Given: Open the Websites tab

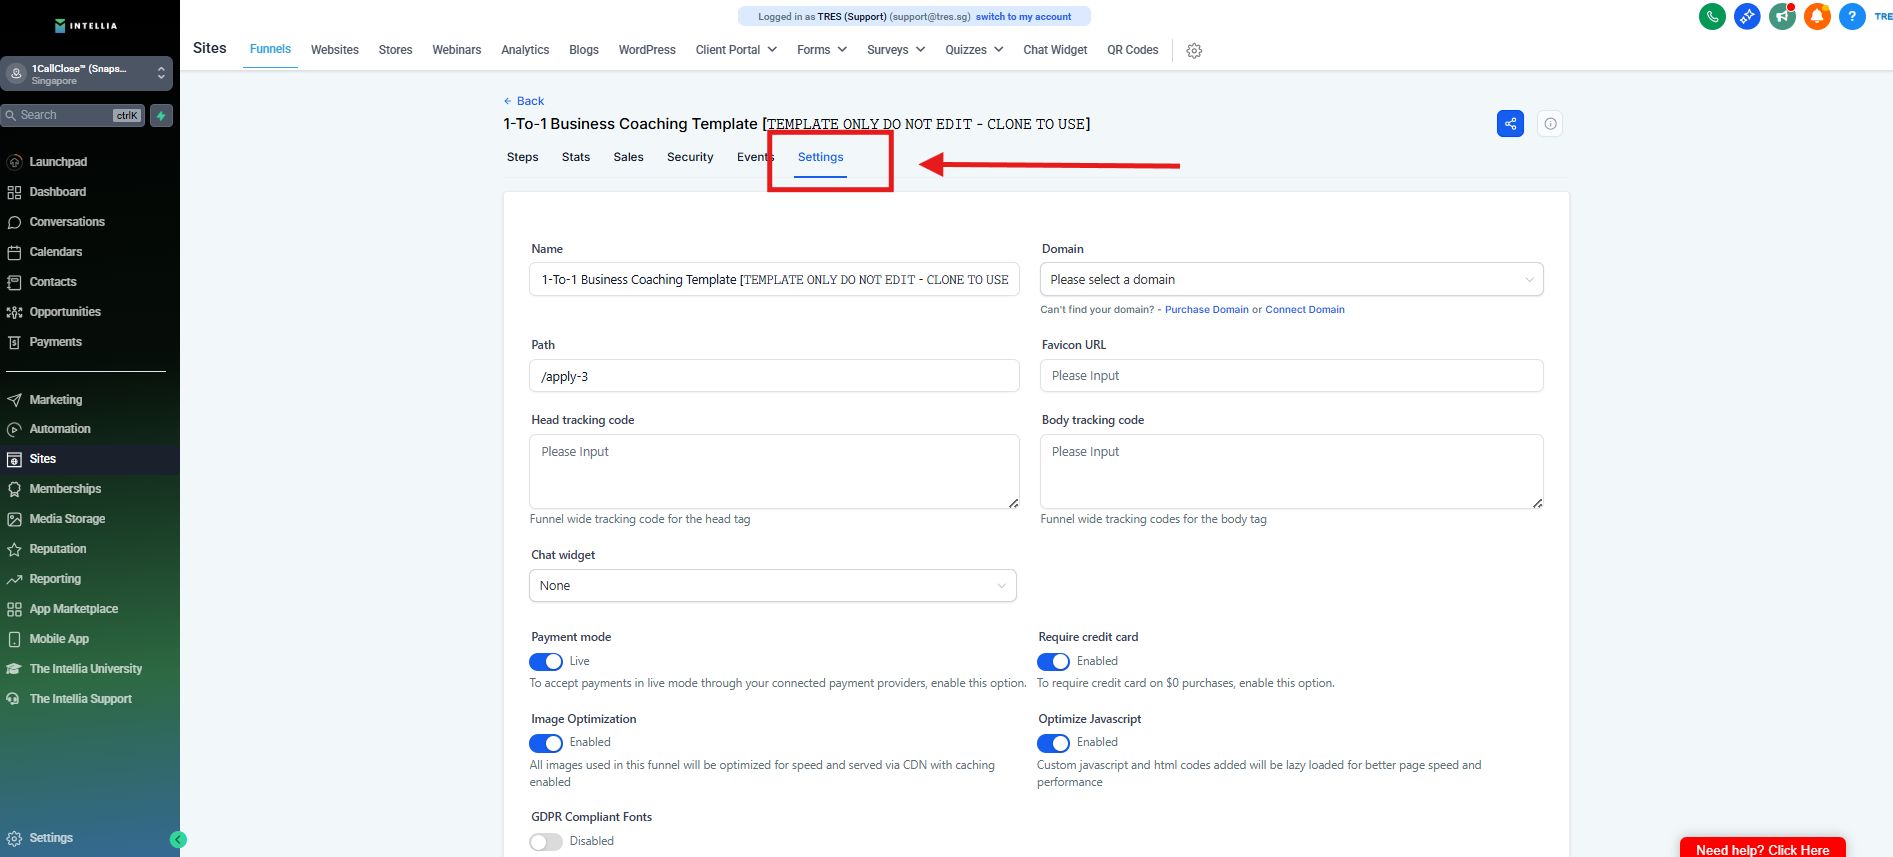Looking at the screenshot, I should point(335,50).
